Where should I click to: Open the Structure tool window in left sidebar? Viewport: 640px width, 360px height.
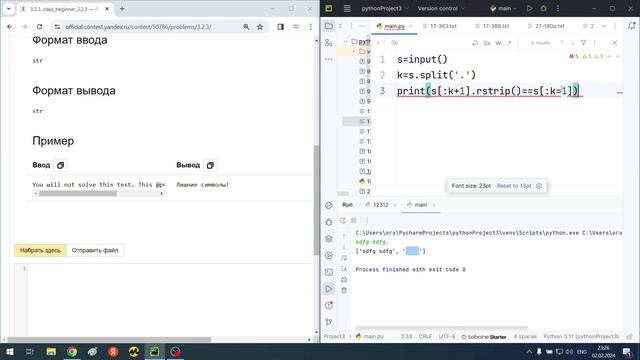point(329,42)
